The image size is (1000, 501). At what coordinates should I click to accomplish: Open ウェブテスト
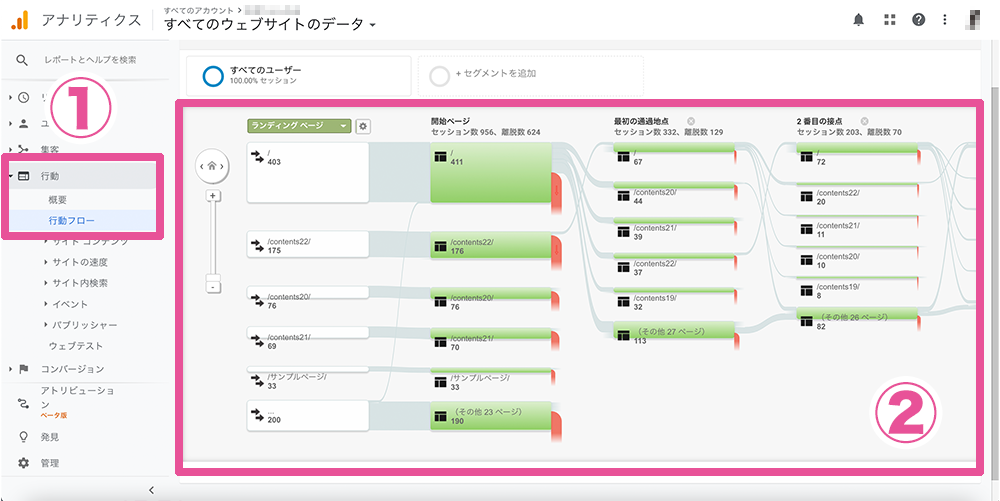pyautogui.click(x=76, y=346)
